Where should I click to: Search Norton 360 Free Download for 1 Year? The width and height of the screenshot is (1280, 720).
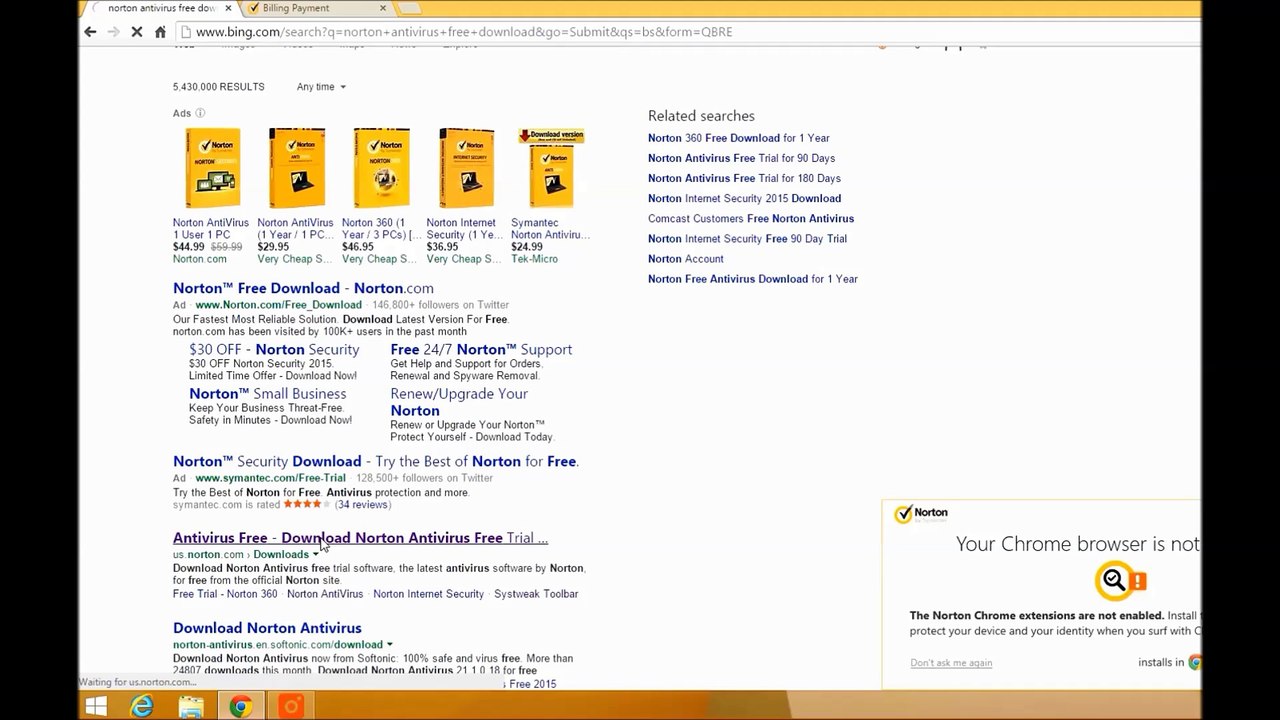[x=738, y=138]
